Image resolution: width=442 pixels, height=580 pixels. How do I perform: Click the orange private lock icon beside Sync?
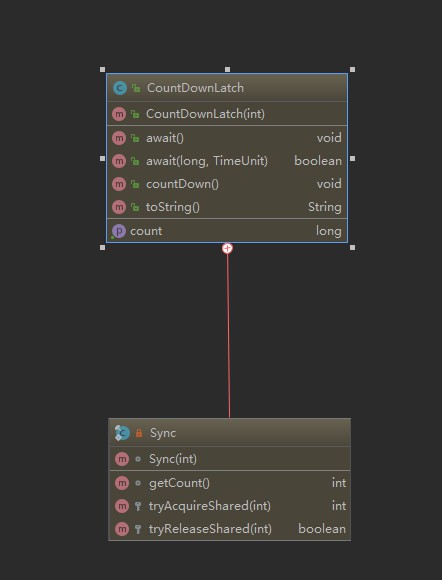139,433
